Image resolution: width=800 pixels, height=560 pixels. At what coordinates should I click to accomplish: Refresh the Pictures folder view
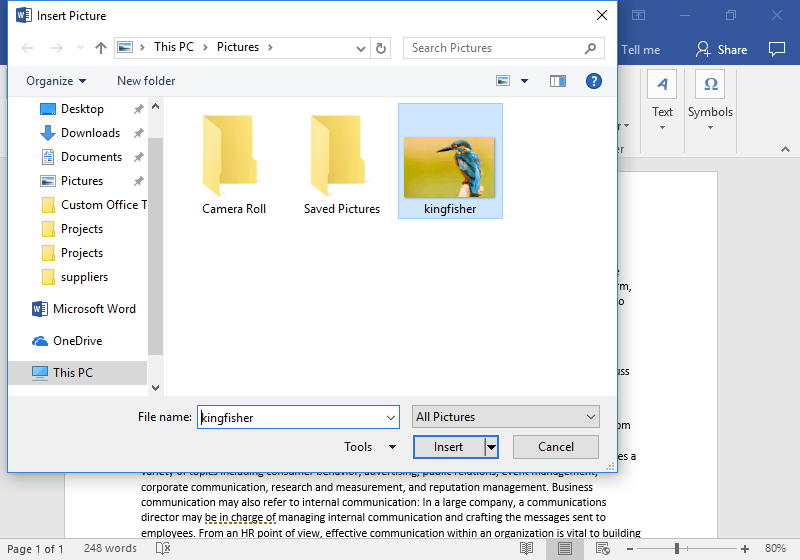coord(380,48)
